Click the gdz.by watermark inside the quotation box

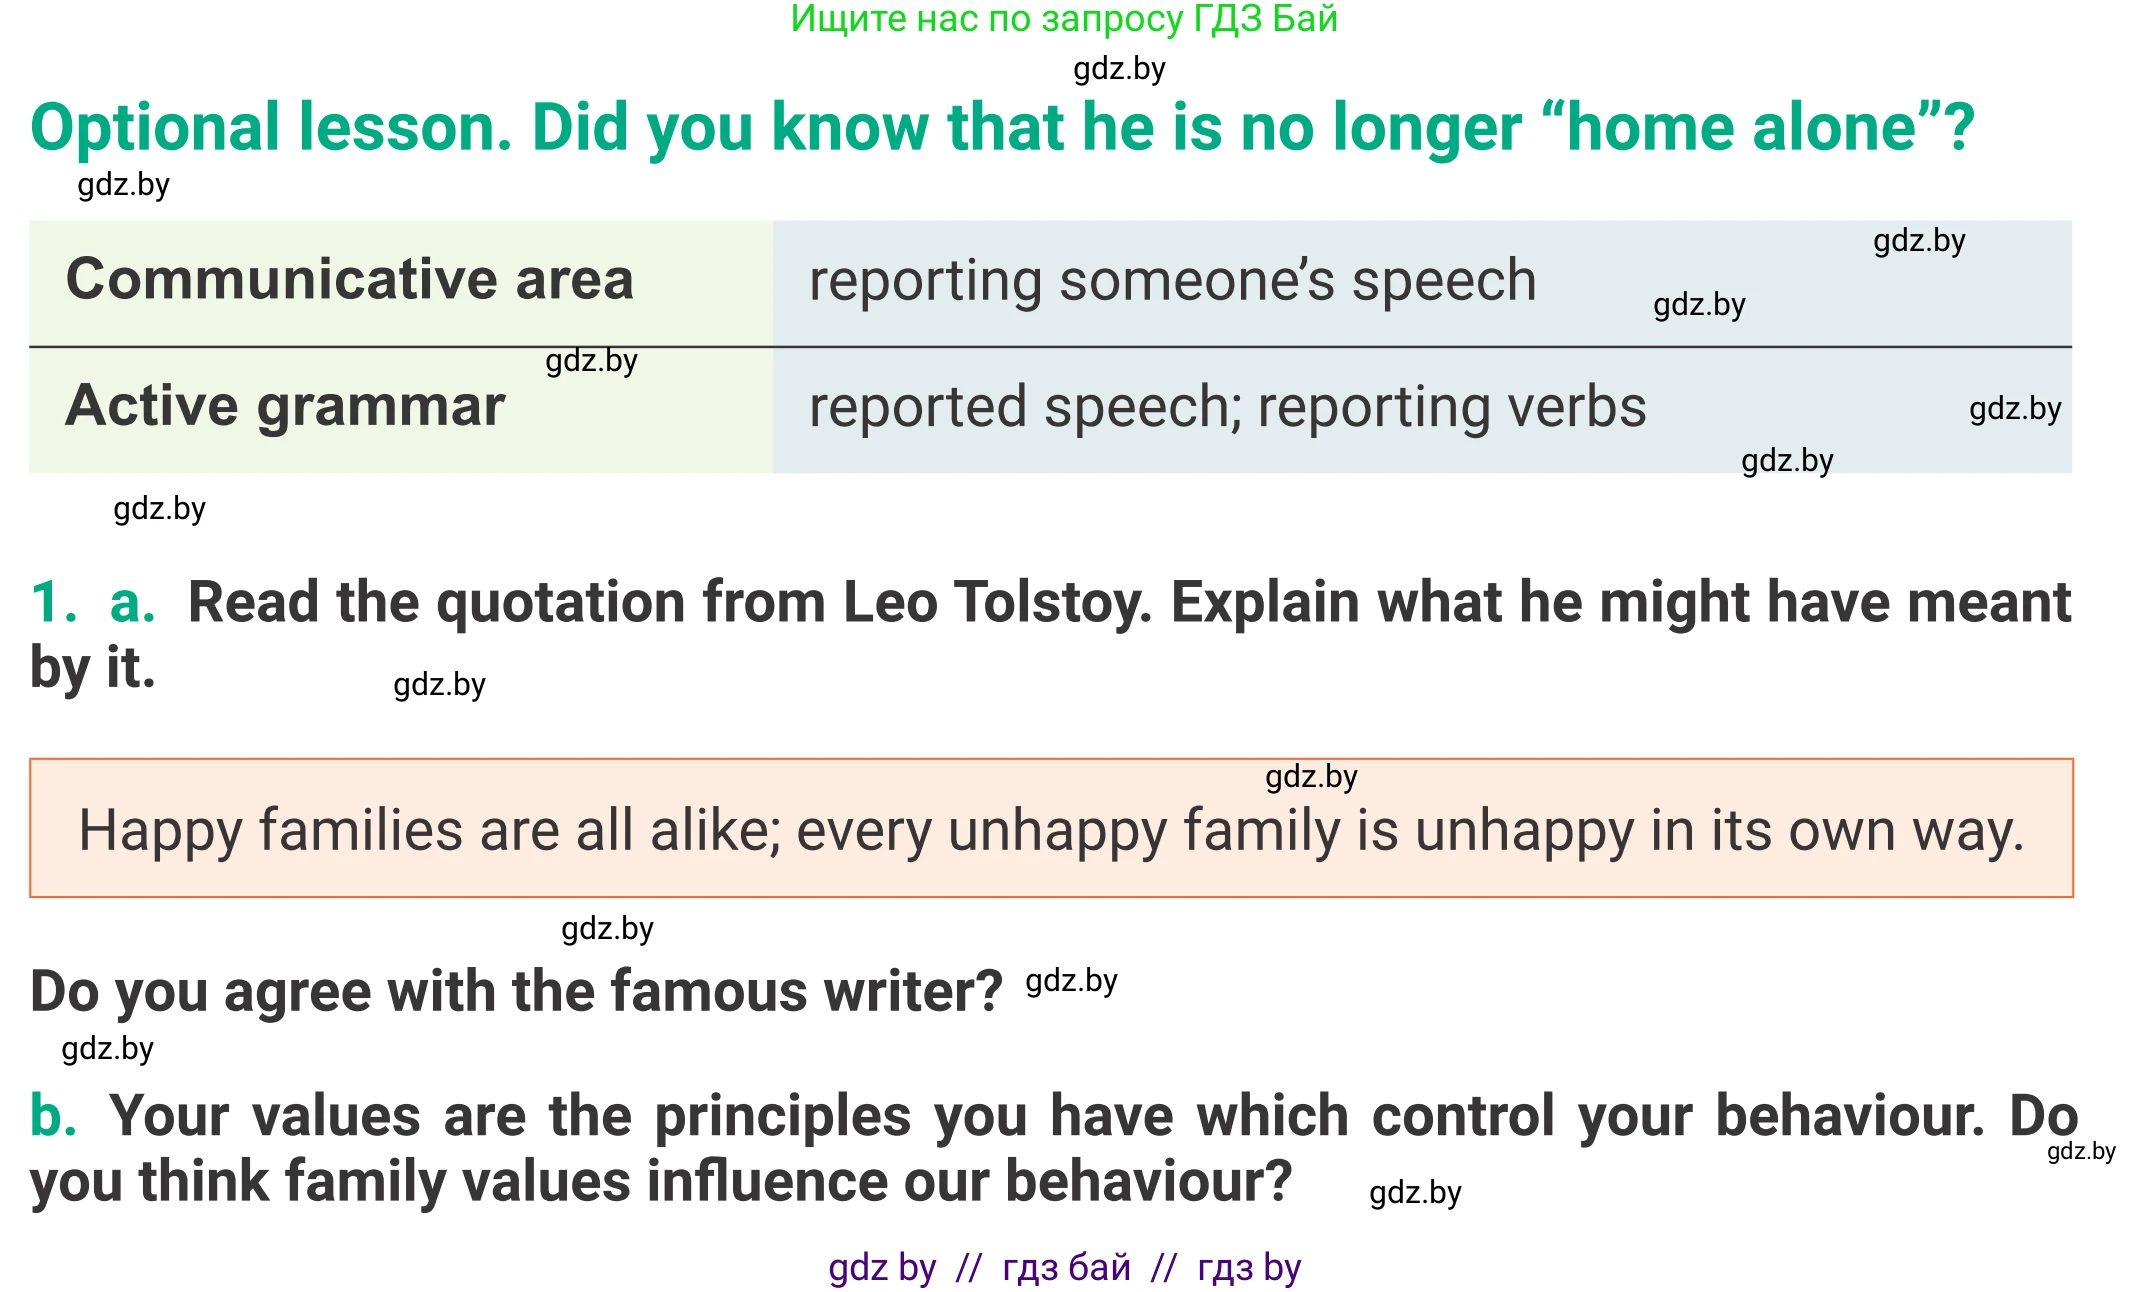tap(1311, 777)
